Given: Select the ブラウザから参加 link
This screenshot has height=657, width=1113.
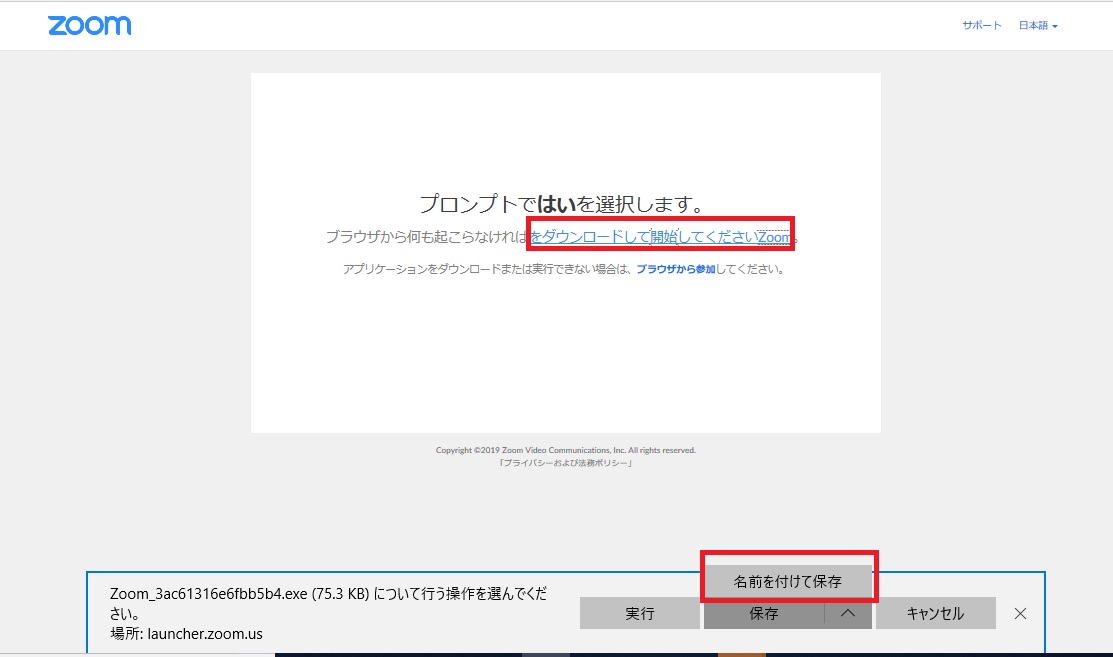Looking at the screenshot, I should tap(675, 269).
